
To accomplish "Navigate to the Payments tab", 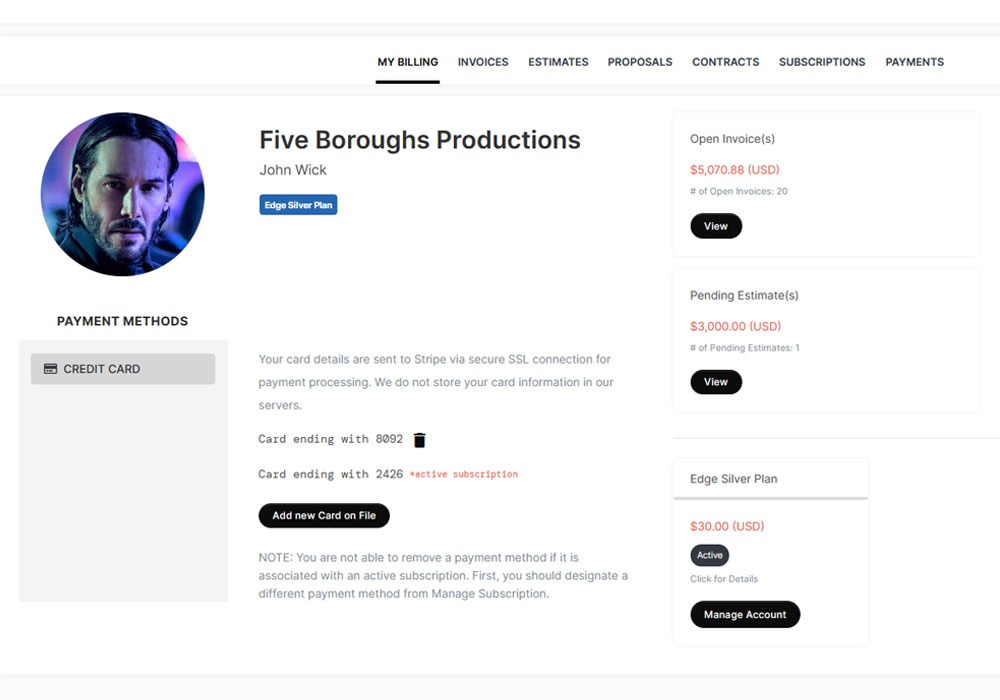I will (915, 62).
